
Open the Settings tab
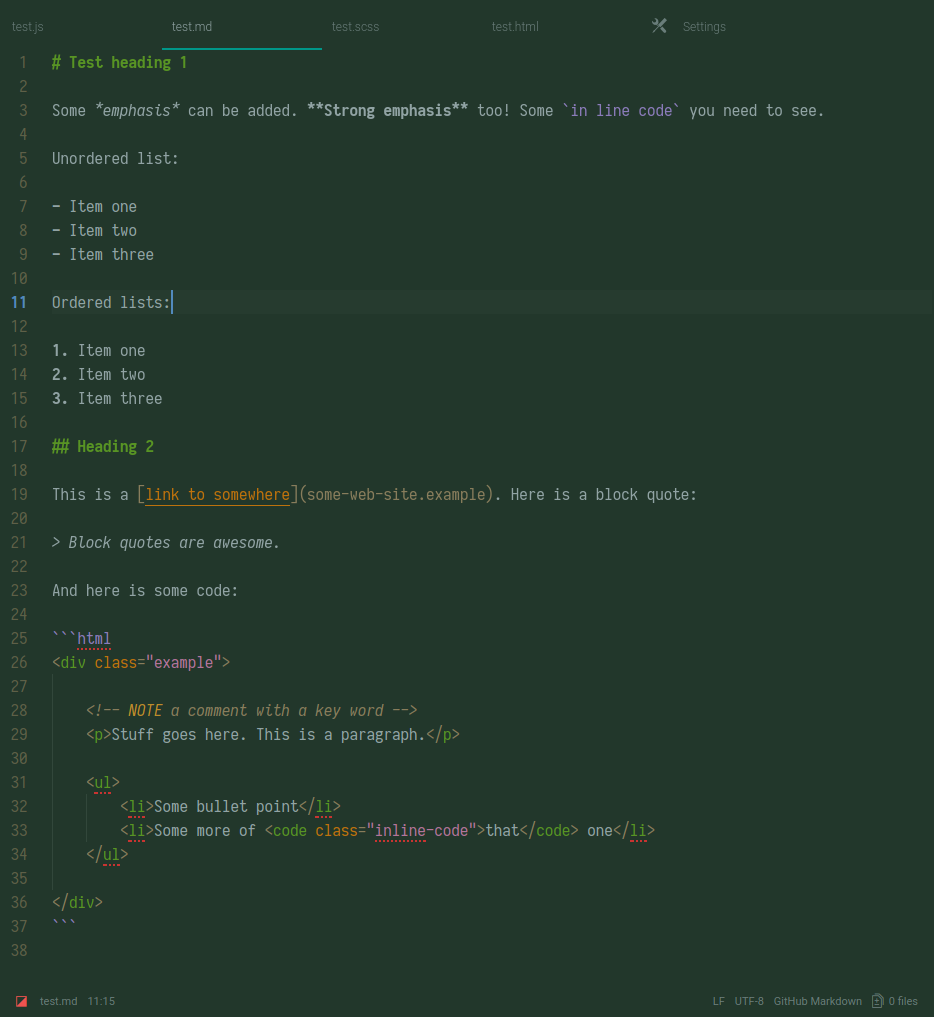point(704,27)
